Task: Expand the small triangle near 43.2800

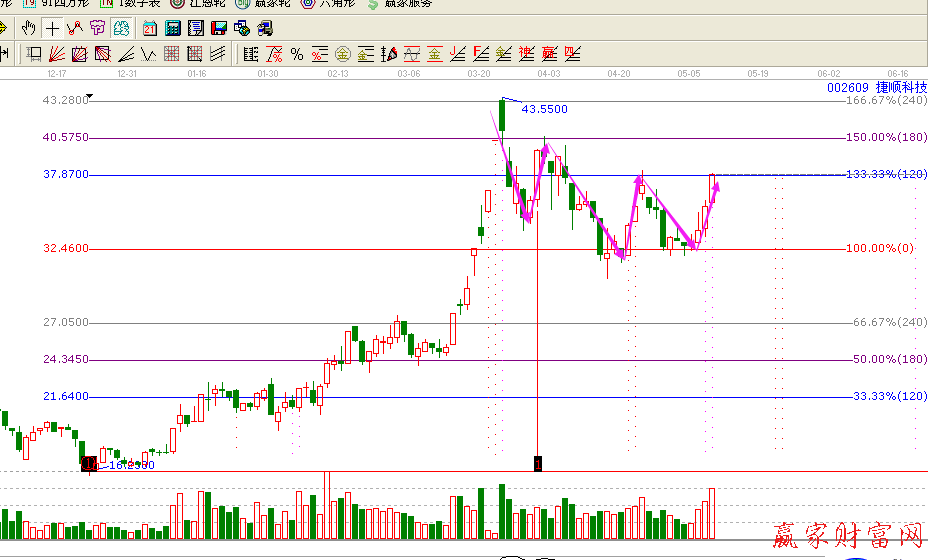Action: pyautogui.click(x=91, y=98)
